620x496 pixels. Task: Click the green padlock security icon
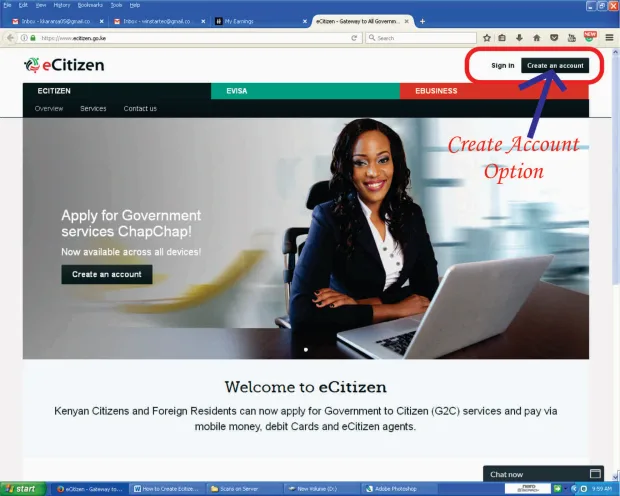coord(33,38)
